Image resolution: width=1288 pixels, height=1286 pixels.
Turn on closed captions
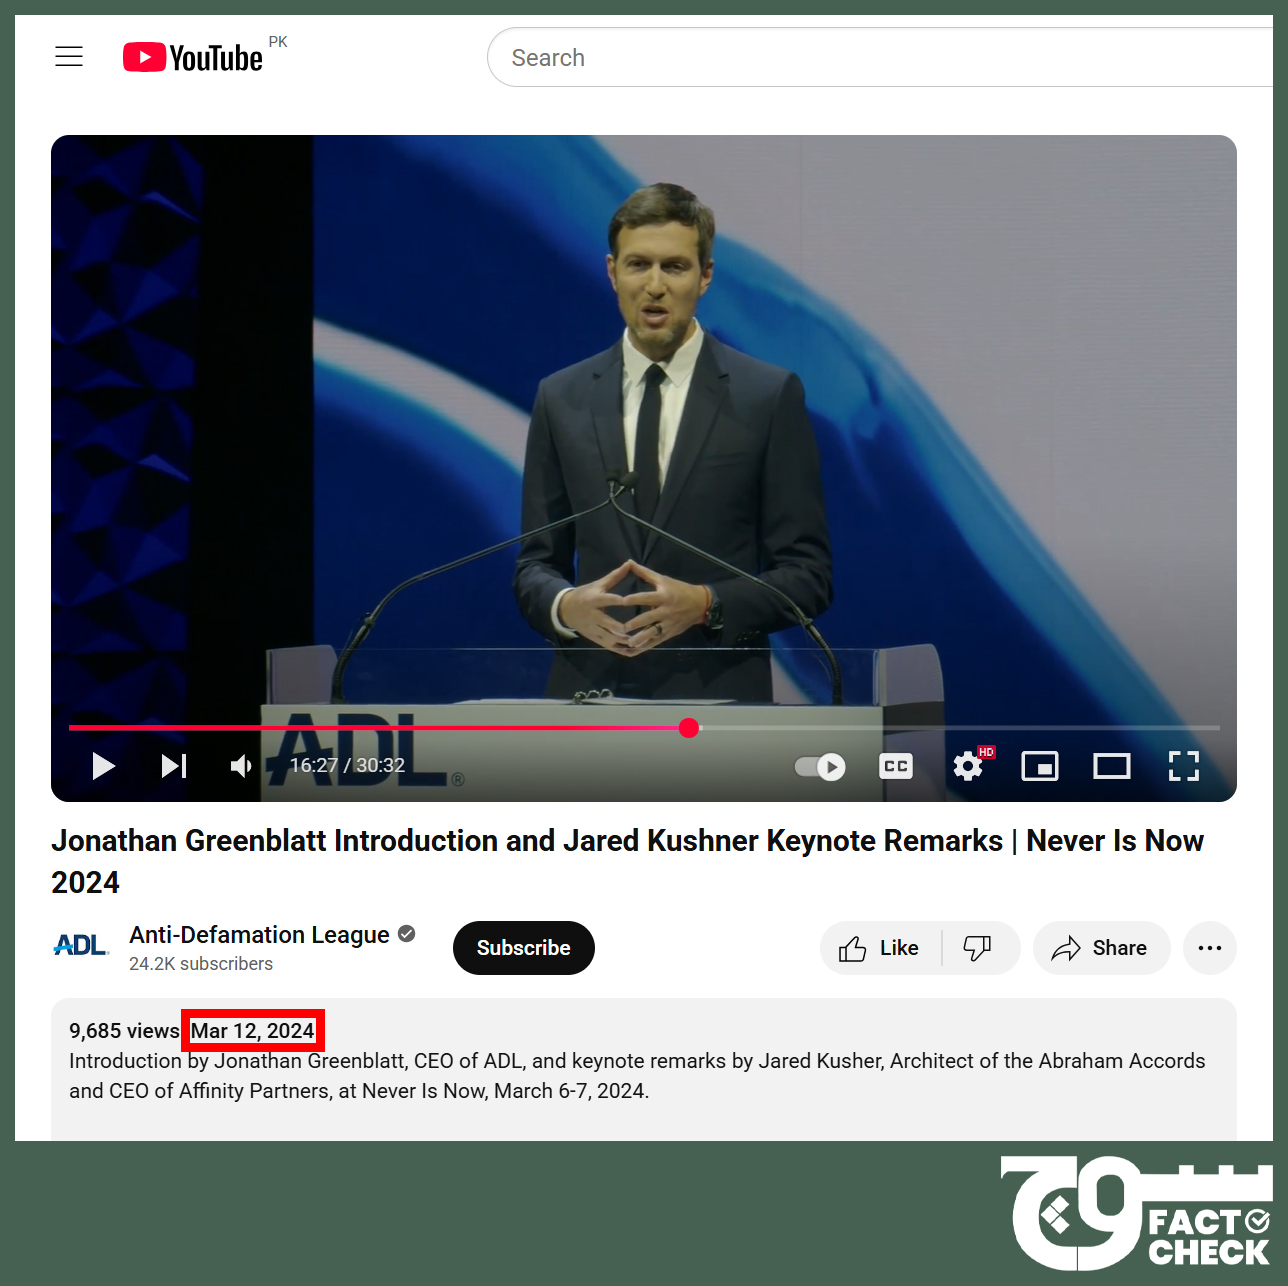896,766
